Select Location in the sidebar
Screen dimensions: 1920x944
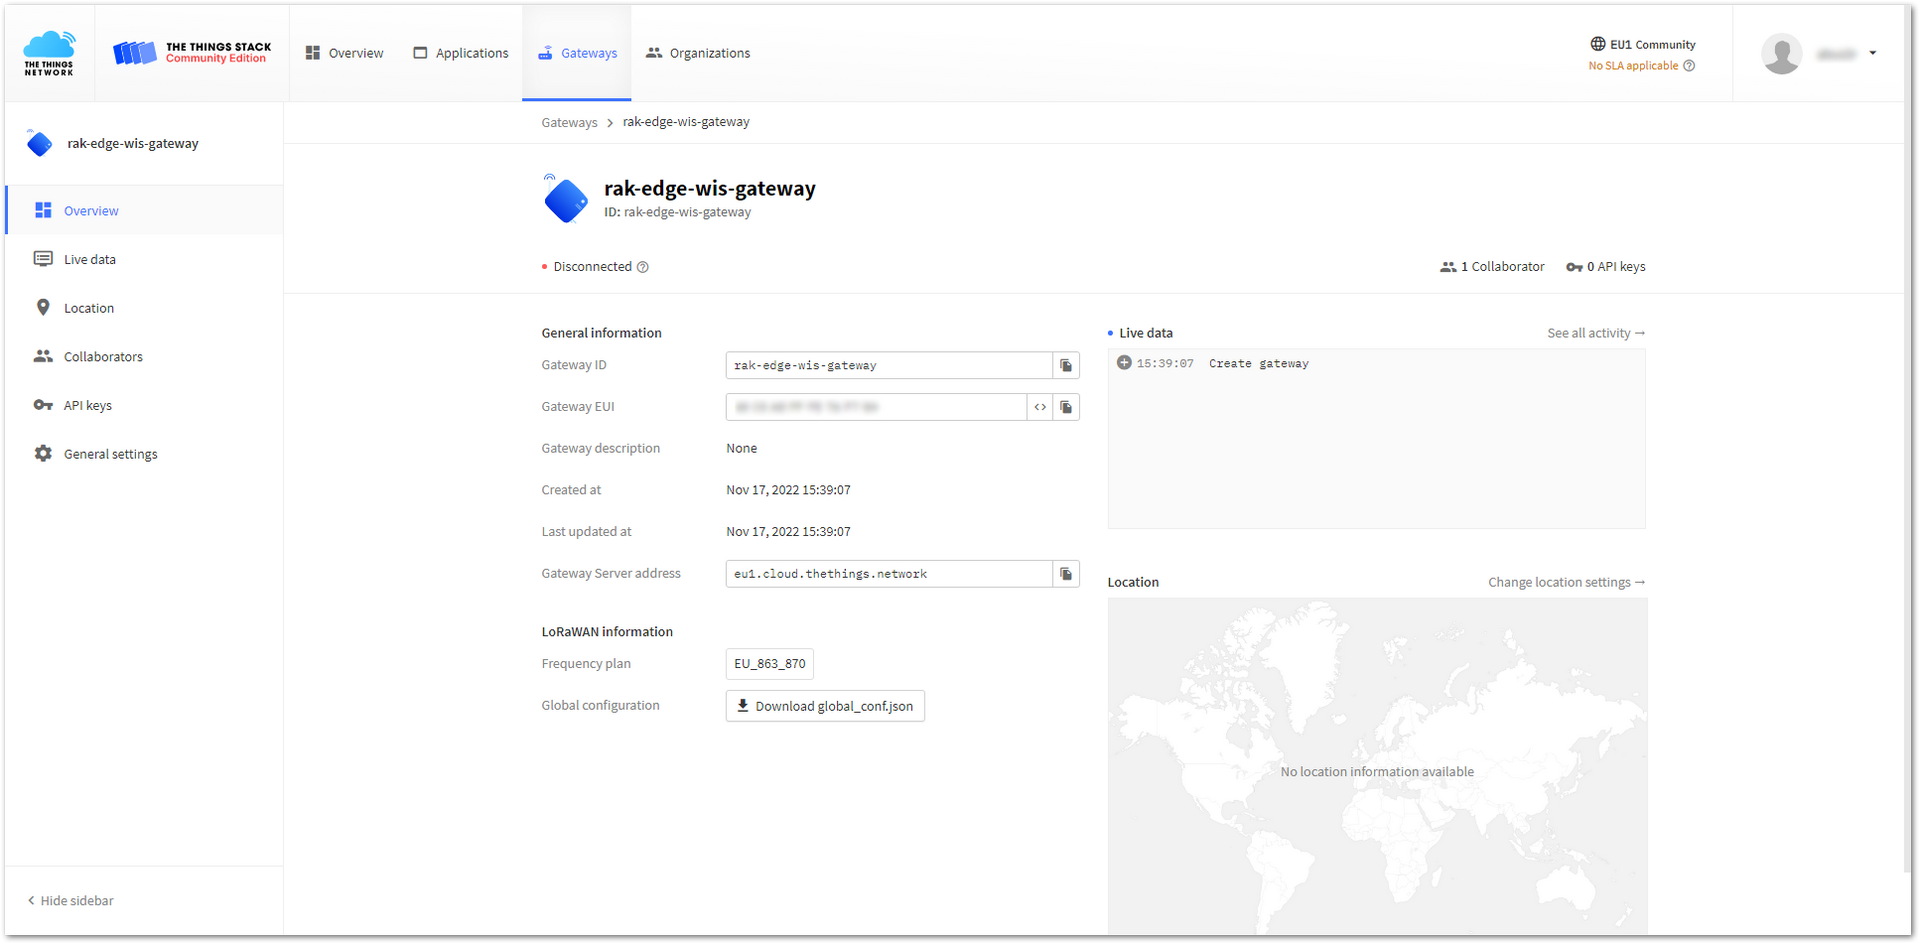coord(144,308)
